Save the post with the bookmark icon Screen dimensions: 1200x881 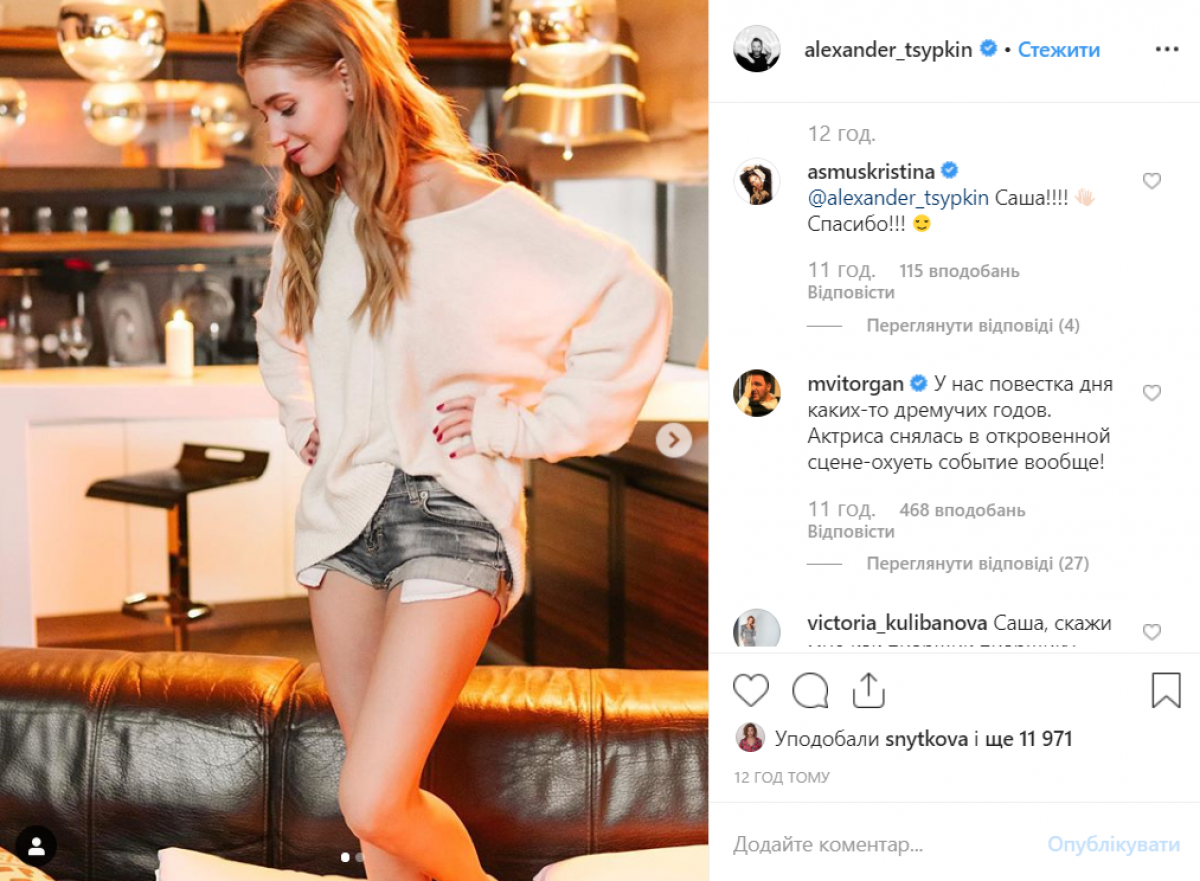click(1166, 690)
